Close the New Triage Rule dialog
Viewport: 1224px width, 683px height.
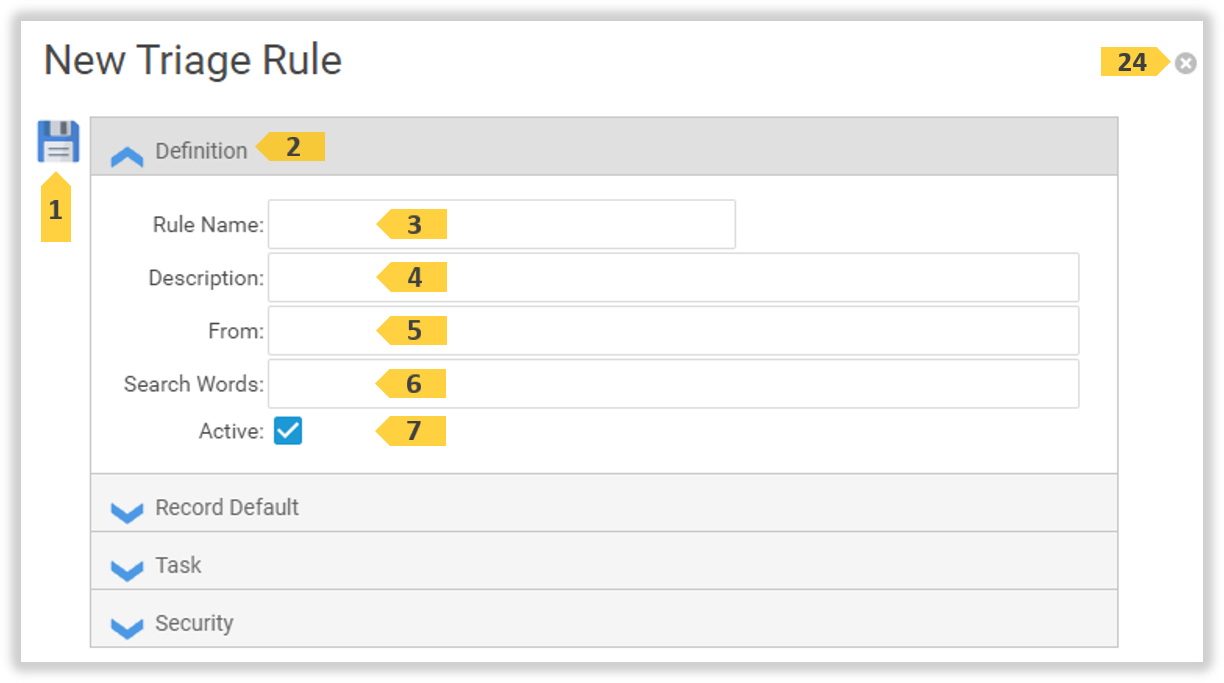click(x=1185, y=64)
